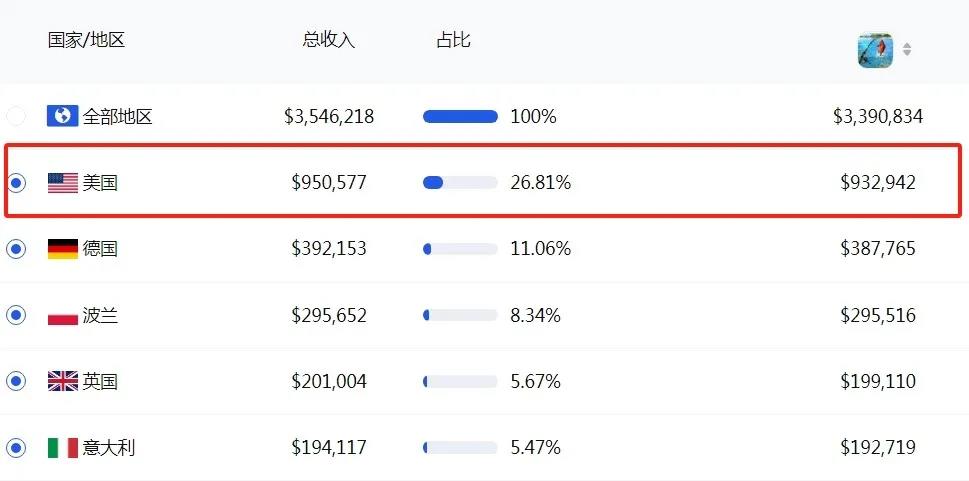Sort by the app column arrows
This screenshot has width=969, height=481.
tap(907, 49)
